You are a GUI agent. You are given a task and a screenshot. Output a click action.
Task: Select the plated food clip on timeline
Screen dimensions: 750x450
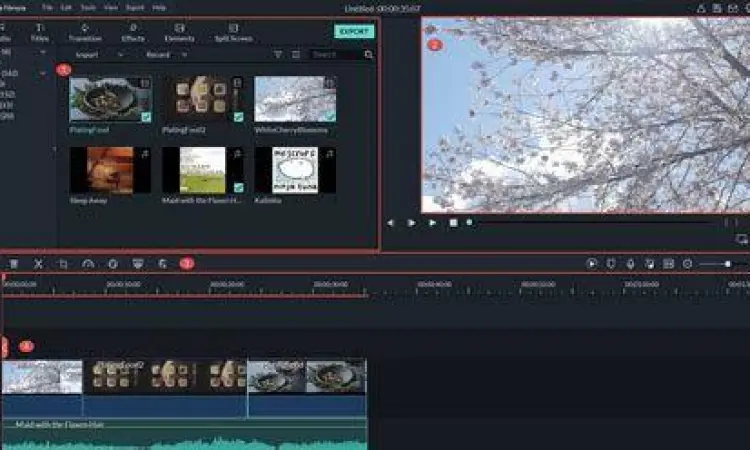click(x=307, y=389)
